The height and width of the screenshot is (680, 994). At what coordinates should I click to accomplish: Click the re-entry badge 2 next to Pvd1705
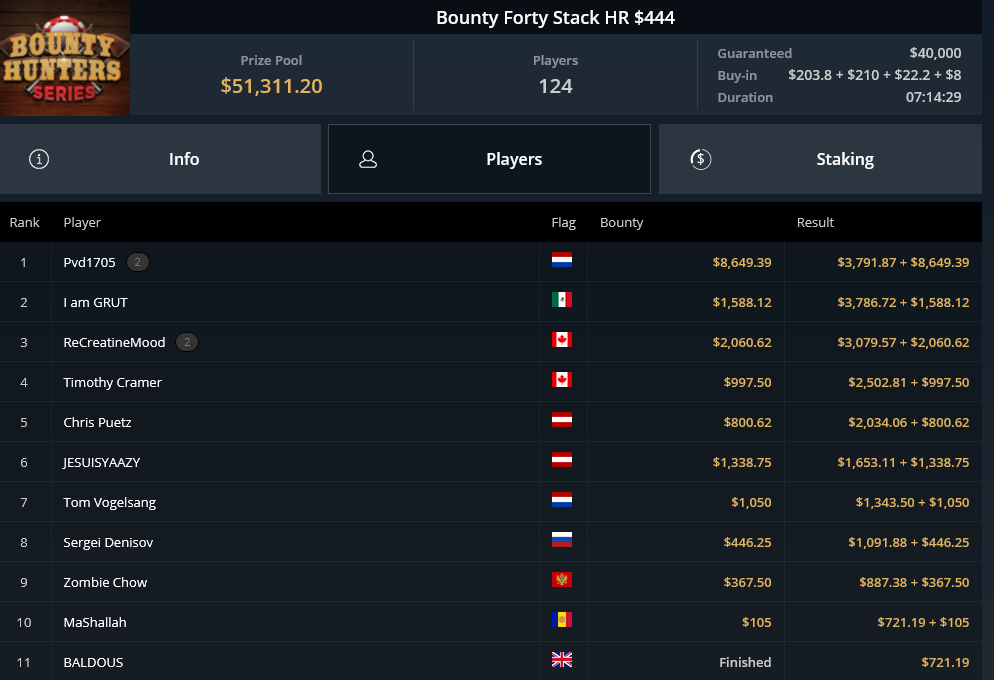tap(138, 262)
